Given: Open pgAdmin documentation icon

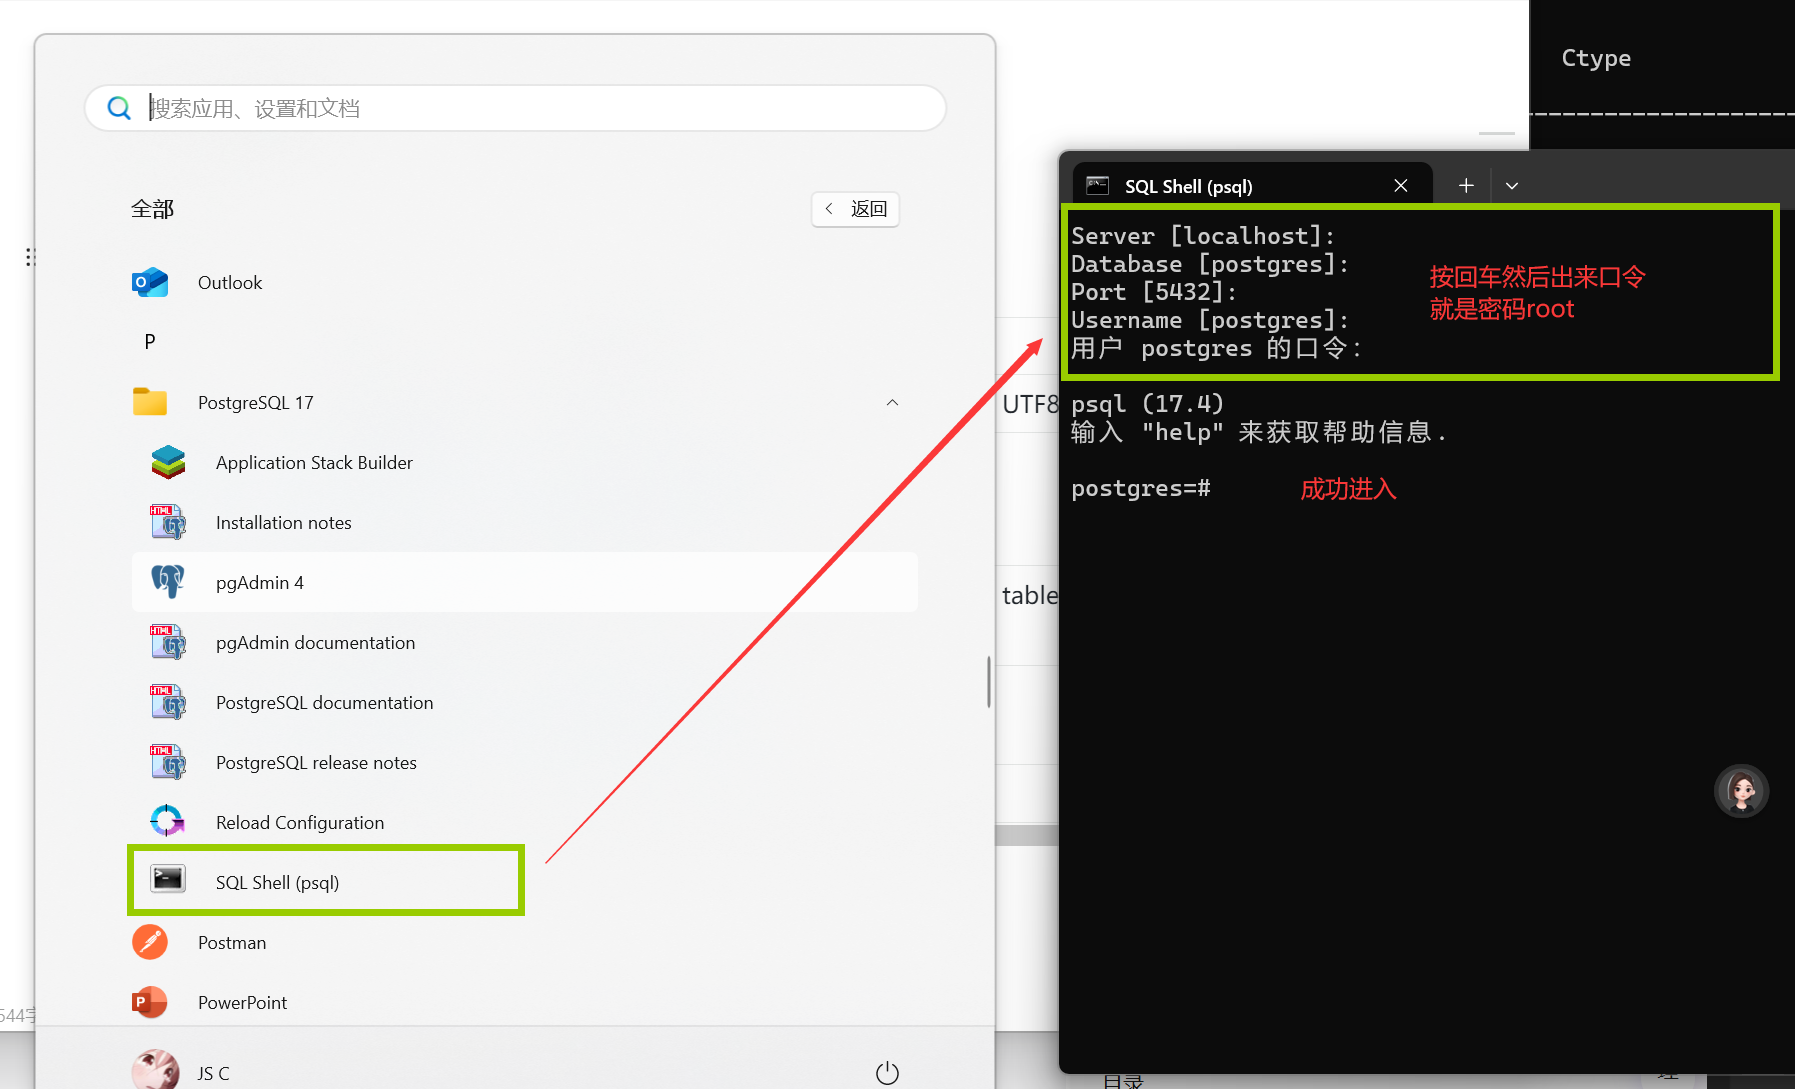Looking at the screenshot, I should [168, 642].
